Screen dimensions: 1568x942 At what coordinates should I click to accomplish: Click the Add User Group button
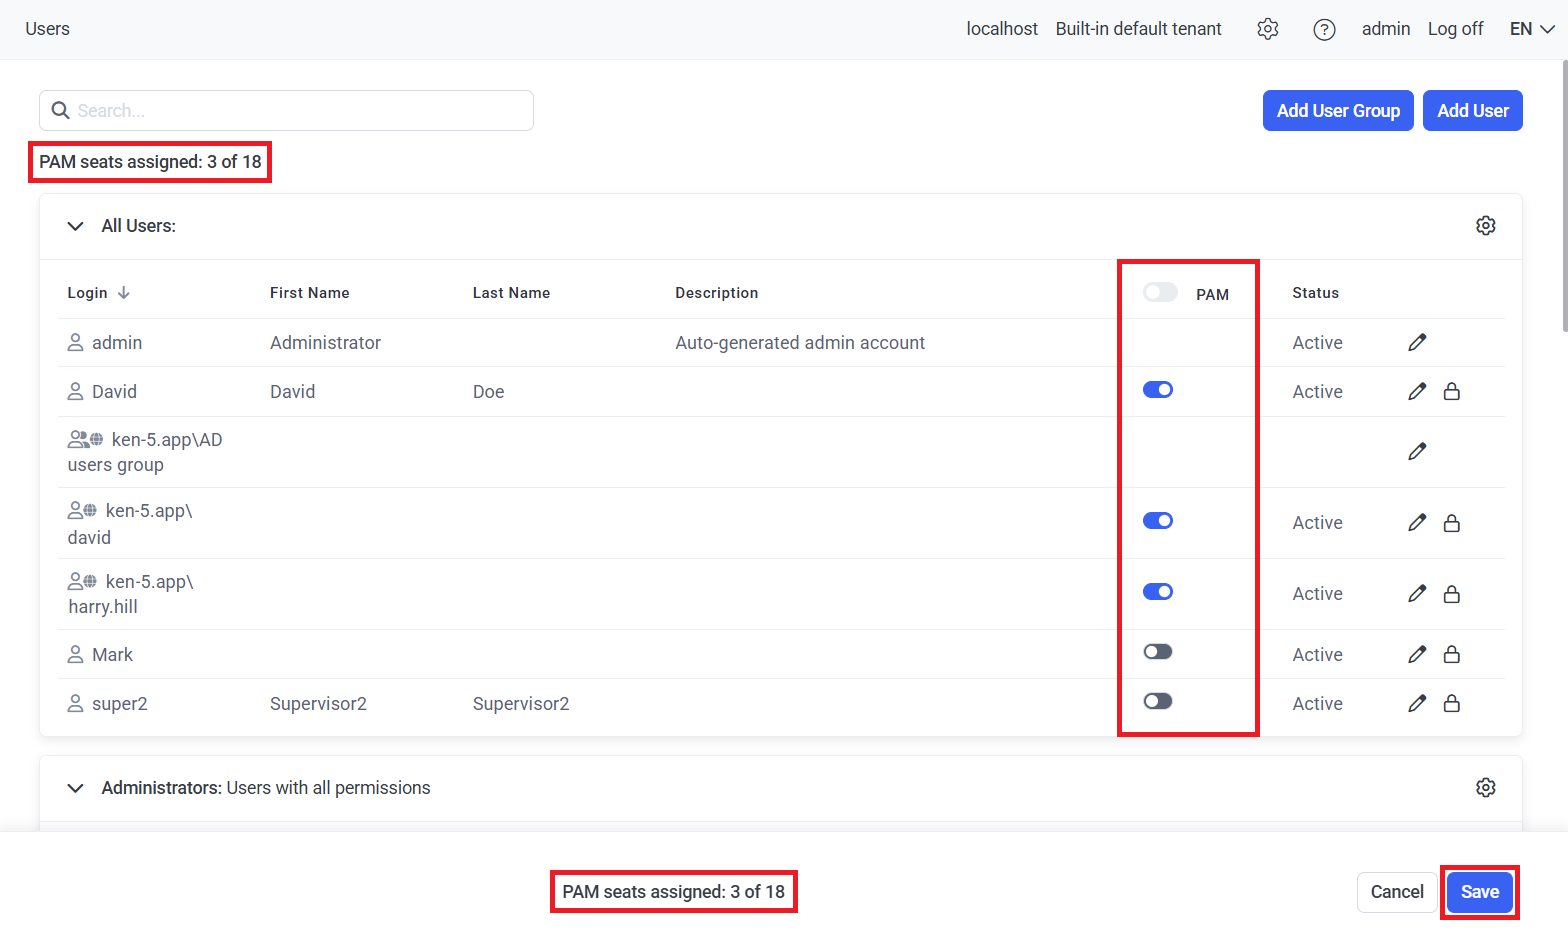tap(1338, 111)
